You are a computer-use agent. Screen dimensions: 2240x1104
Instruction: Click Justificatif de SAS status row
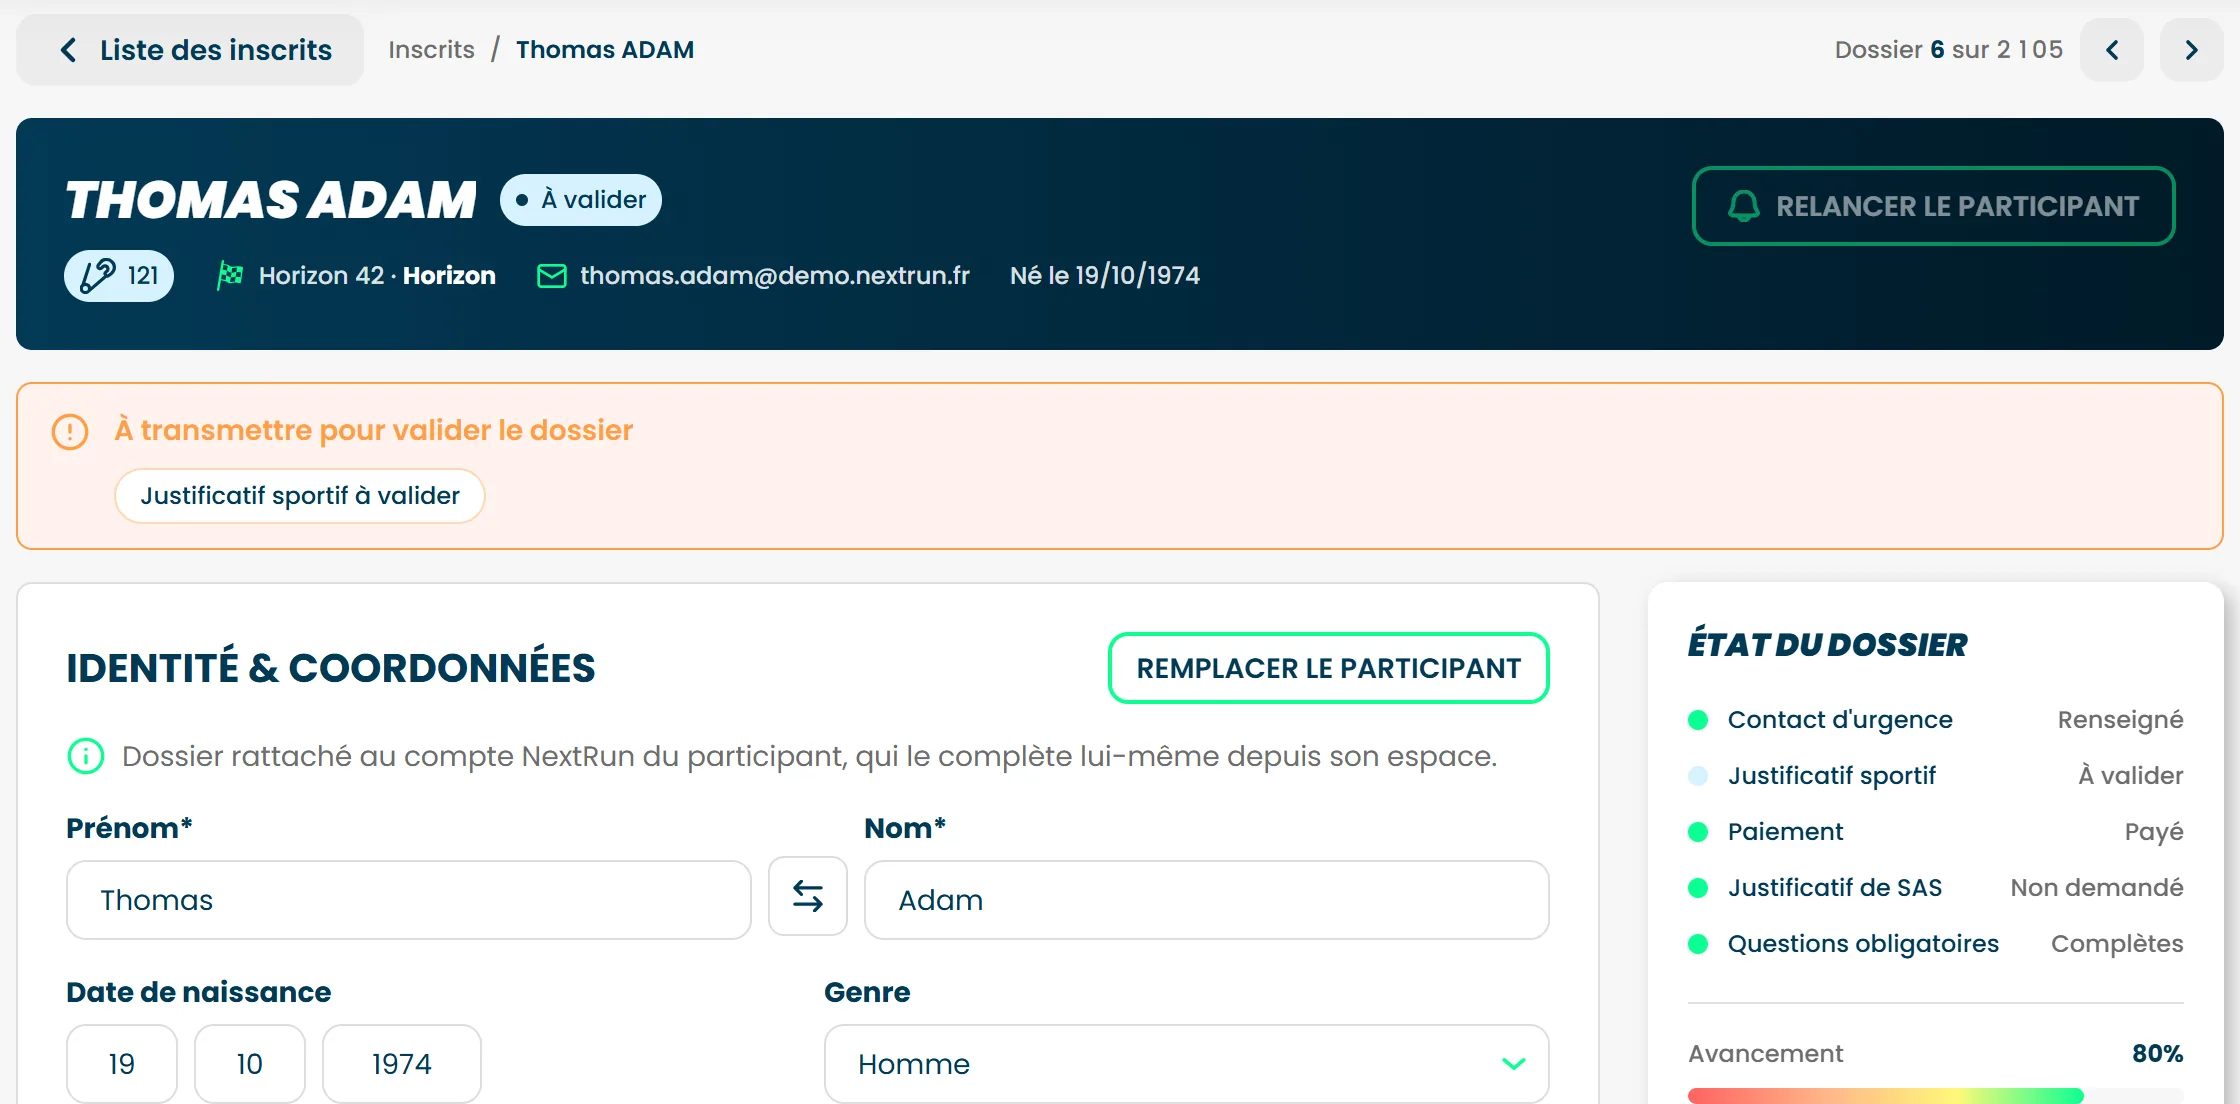pos(1935,888)
